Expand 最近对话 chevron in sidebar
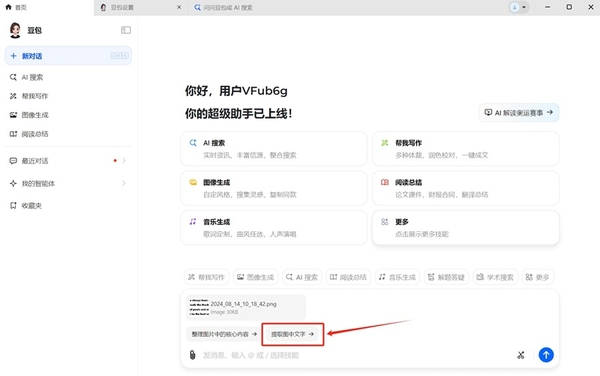Image resolution: width=600 pixels, height=376 pixels. [x=124, y=161]
